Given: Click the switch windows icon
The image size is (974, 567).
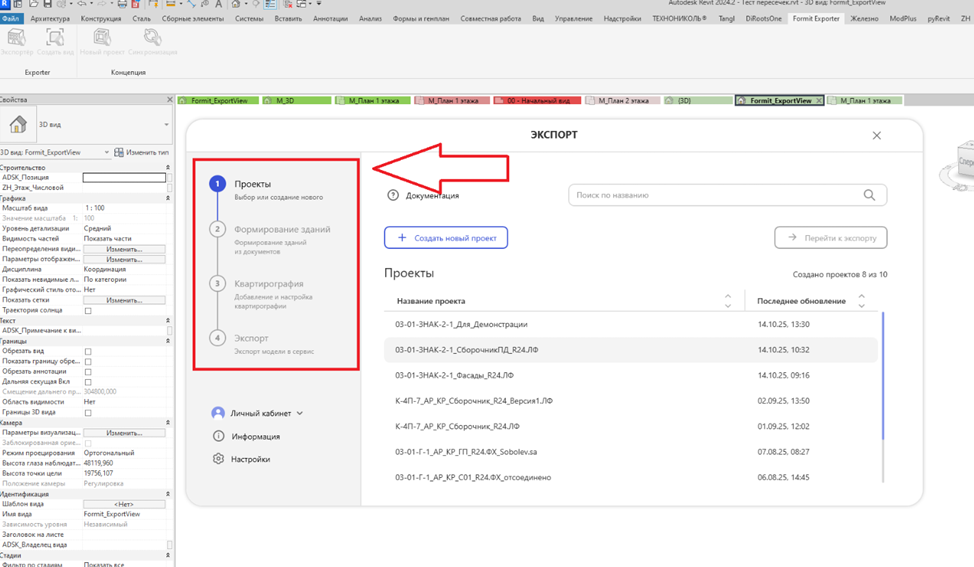Looking at the screenshot, I should pyautogui.click(x=303, y=4).
